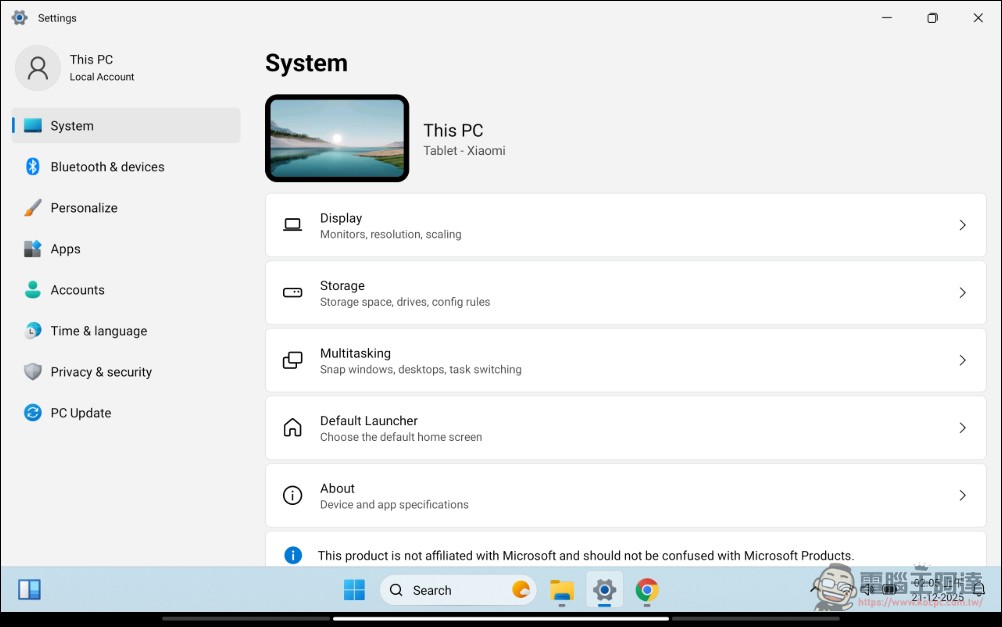Viewport: 1002px width, 627px height.
Task: Select Apps in the sidebar
Action: (65, 249)
